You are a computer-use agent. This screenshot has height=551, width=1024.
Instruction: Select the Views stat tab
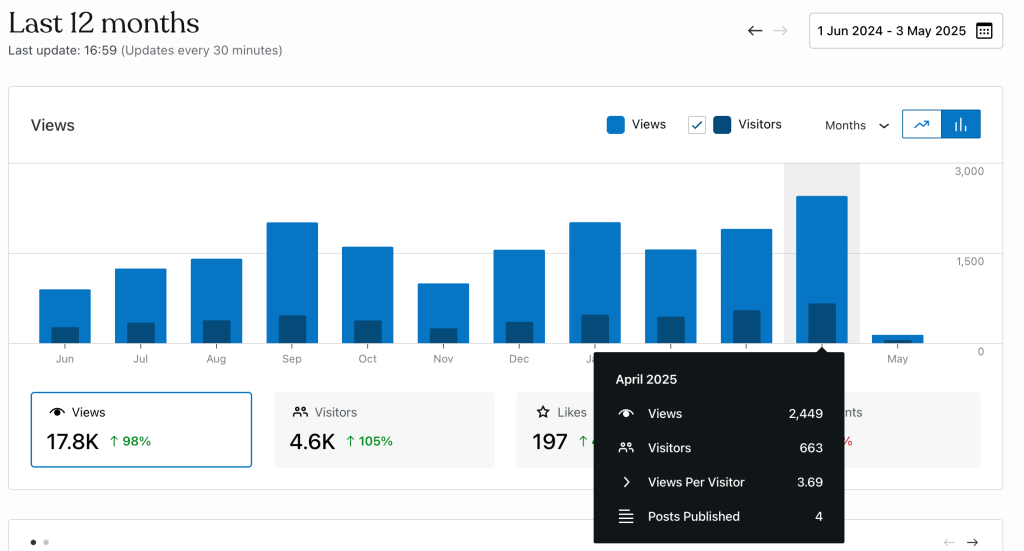(x=141, y=429)
